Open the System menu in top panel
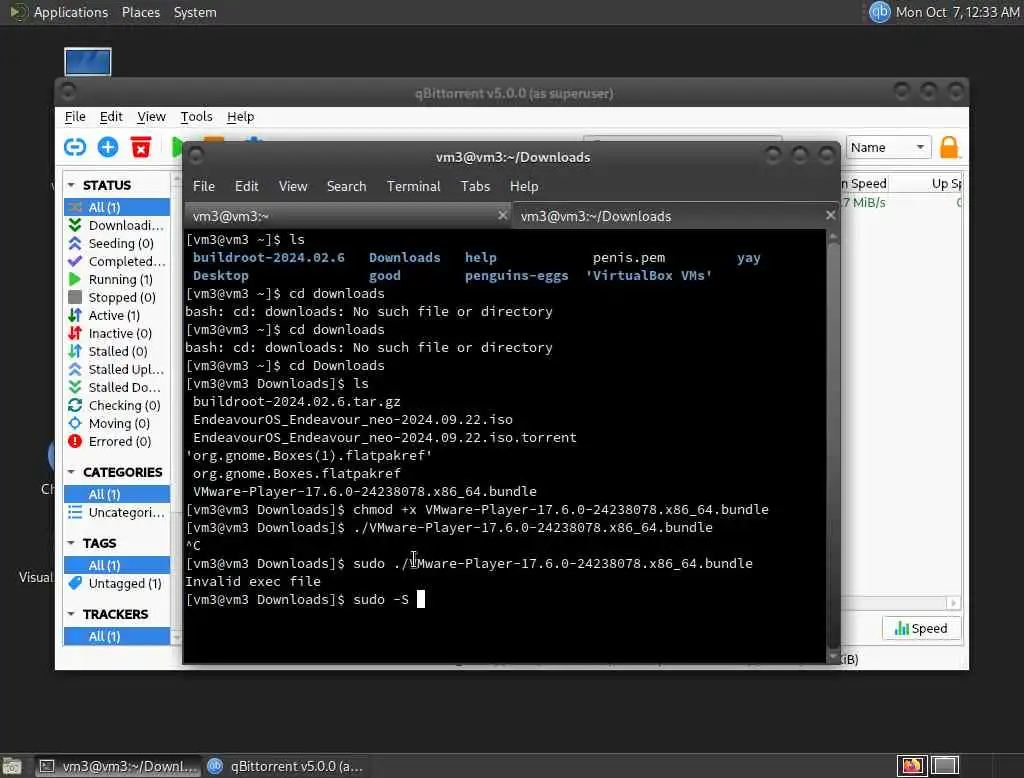1024x778 pixels. pyautogui.click(x=195, y=12)
